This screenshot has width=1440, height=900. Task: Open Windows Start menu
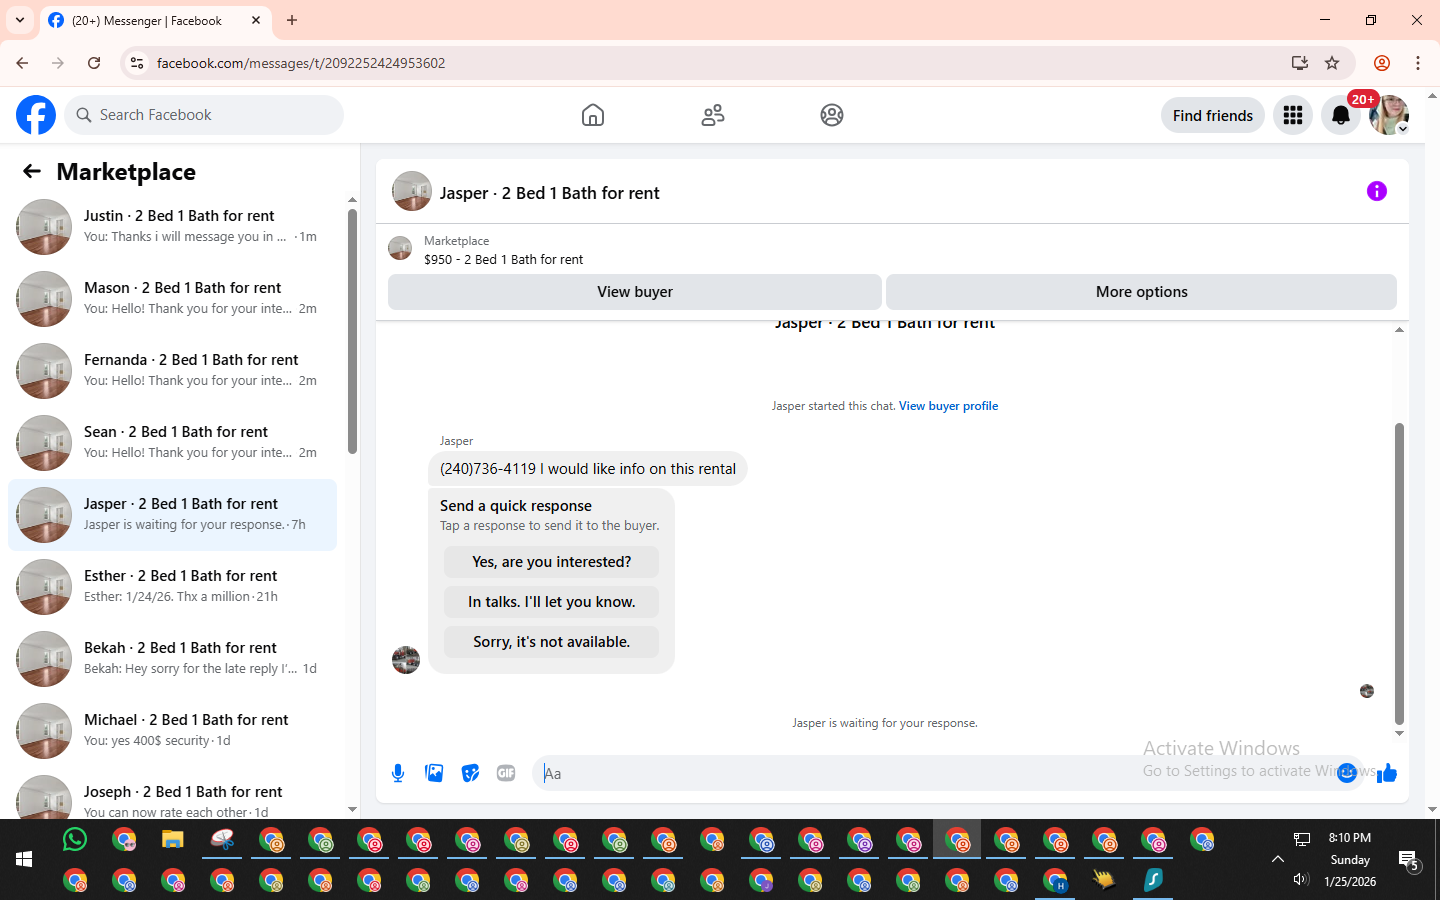coord(24,859)
